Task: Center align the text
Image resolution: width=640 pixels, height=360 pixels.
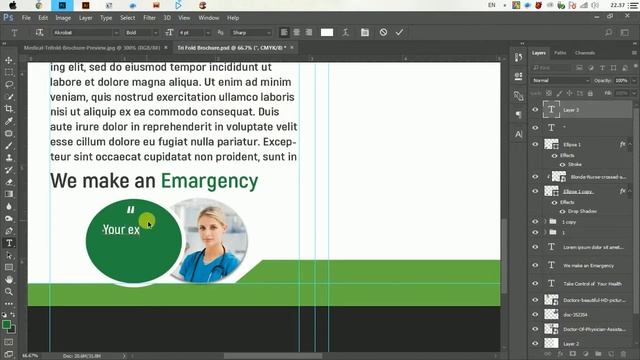Action: (x=297, y=32)
